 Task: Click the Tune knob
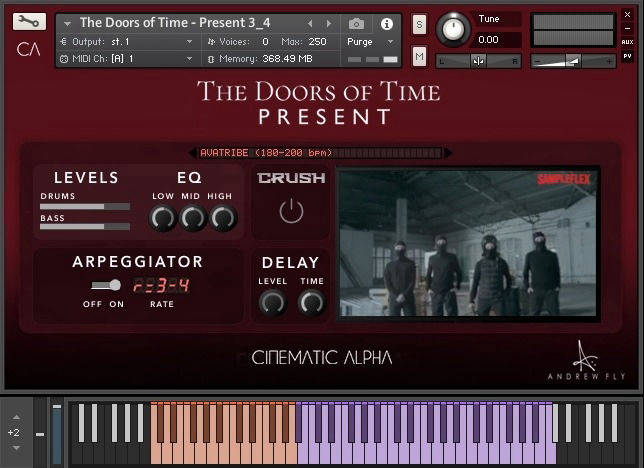pyautogui.click(x=453, y=29)
